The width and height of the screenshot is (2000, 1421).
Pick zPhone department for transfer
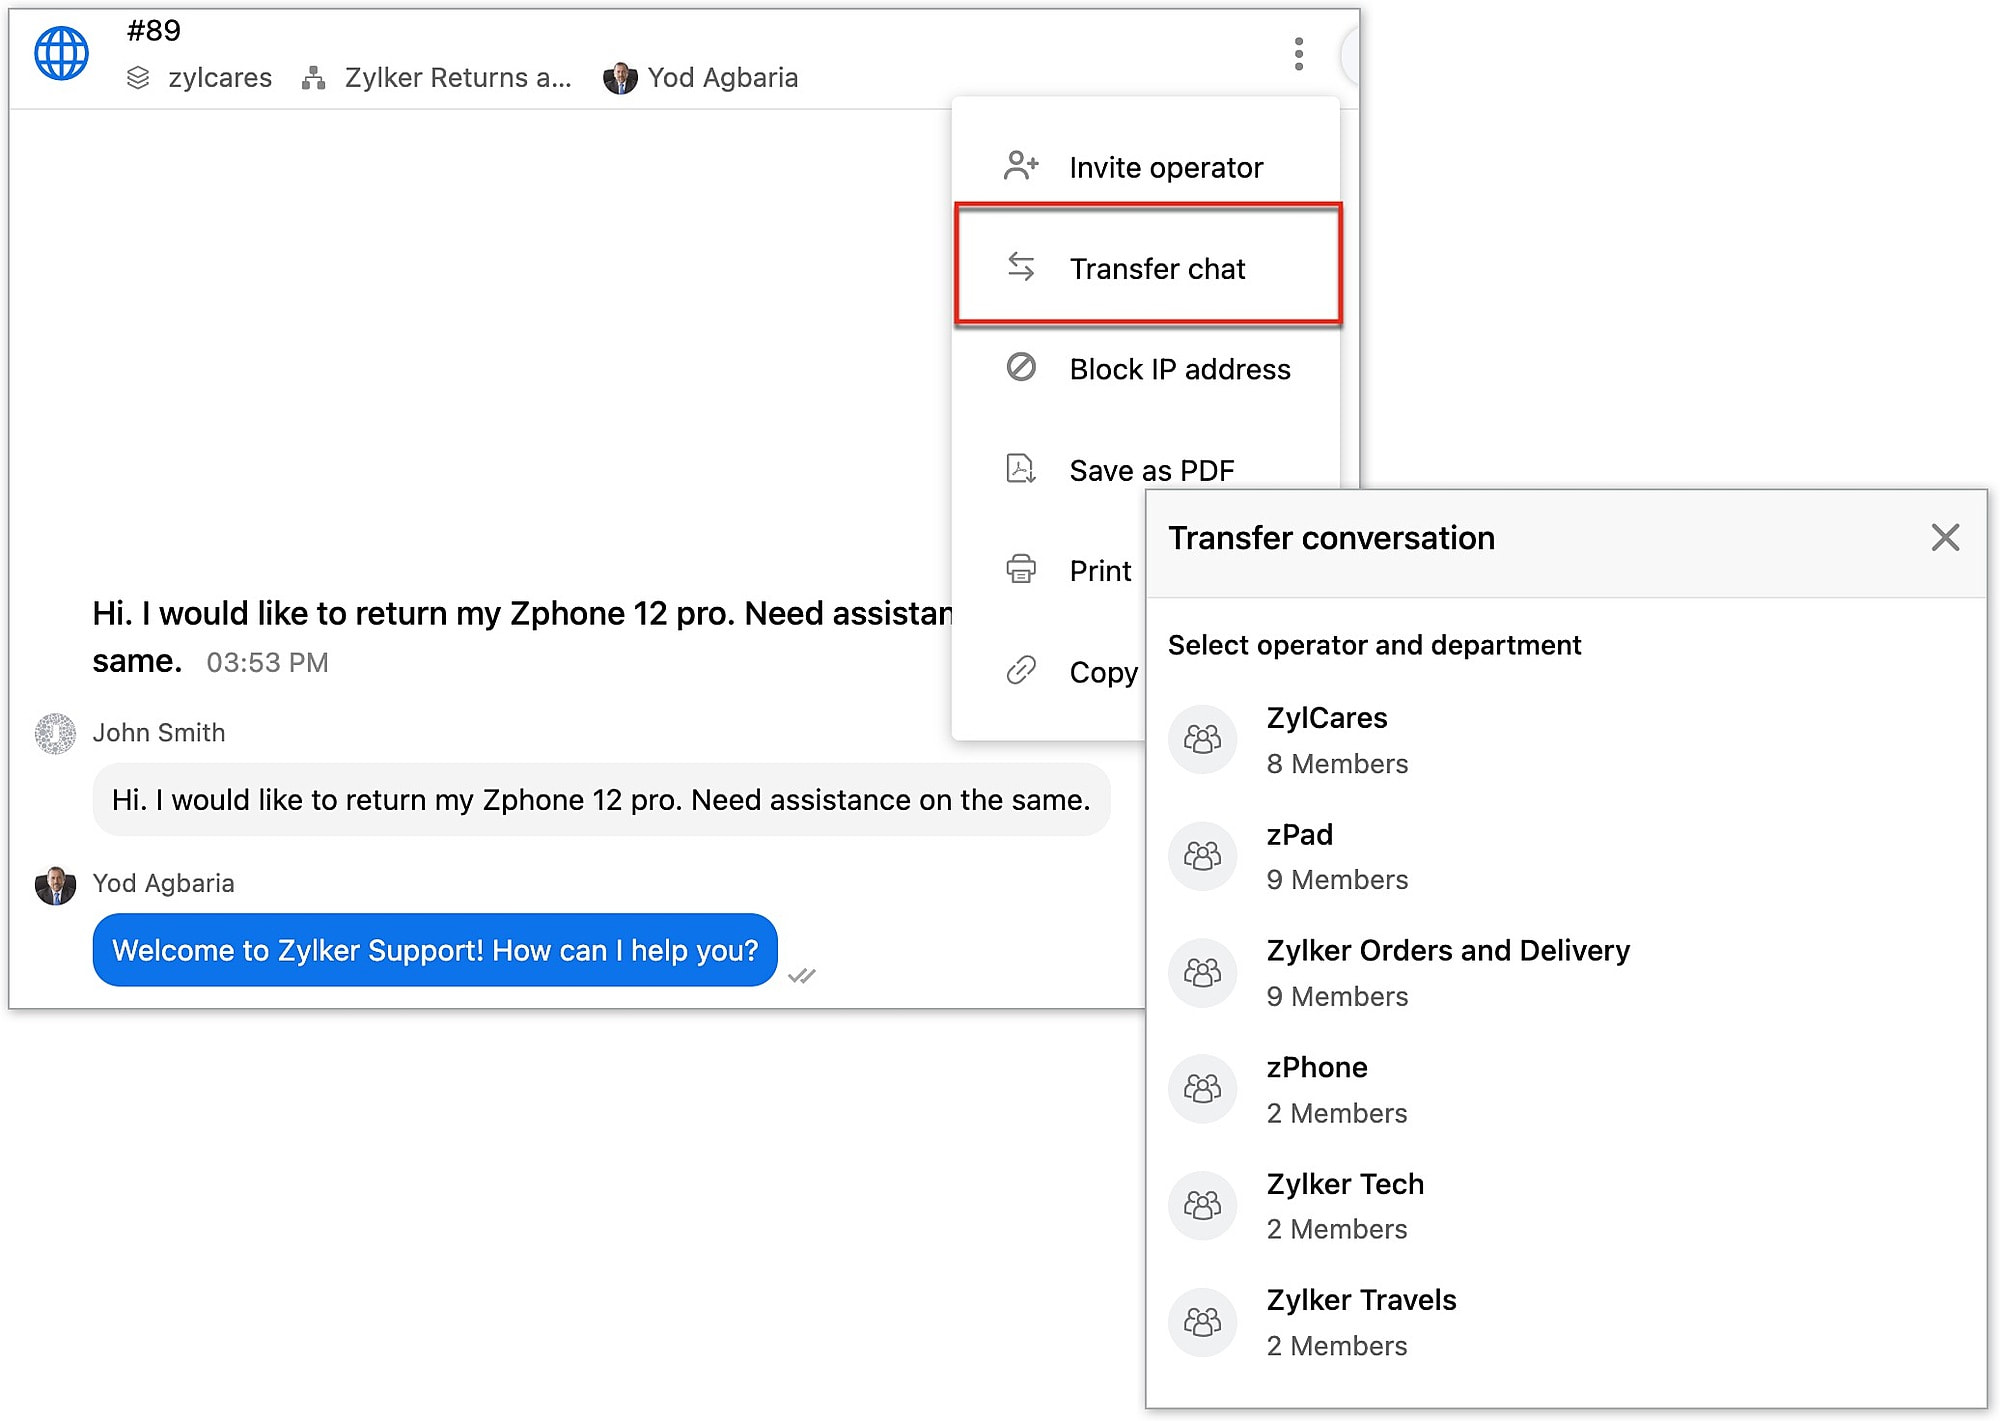coord(1316,1089)
